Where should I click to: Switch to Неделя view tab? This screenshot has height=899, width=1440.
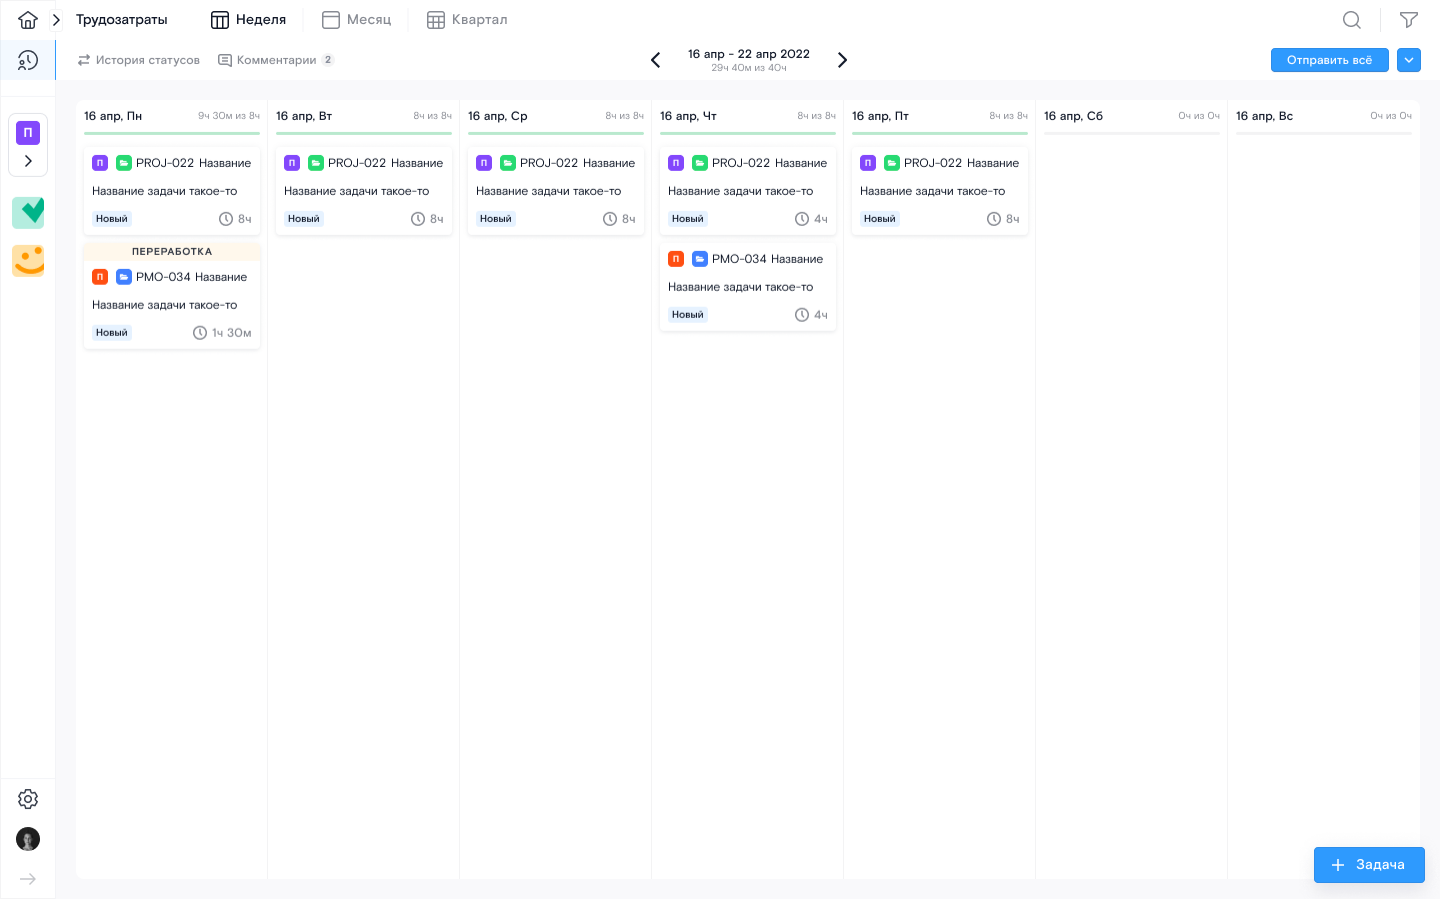(248, 20)
